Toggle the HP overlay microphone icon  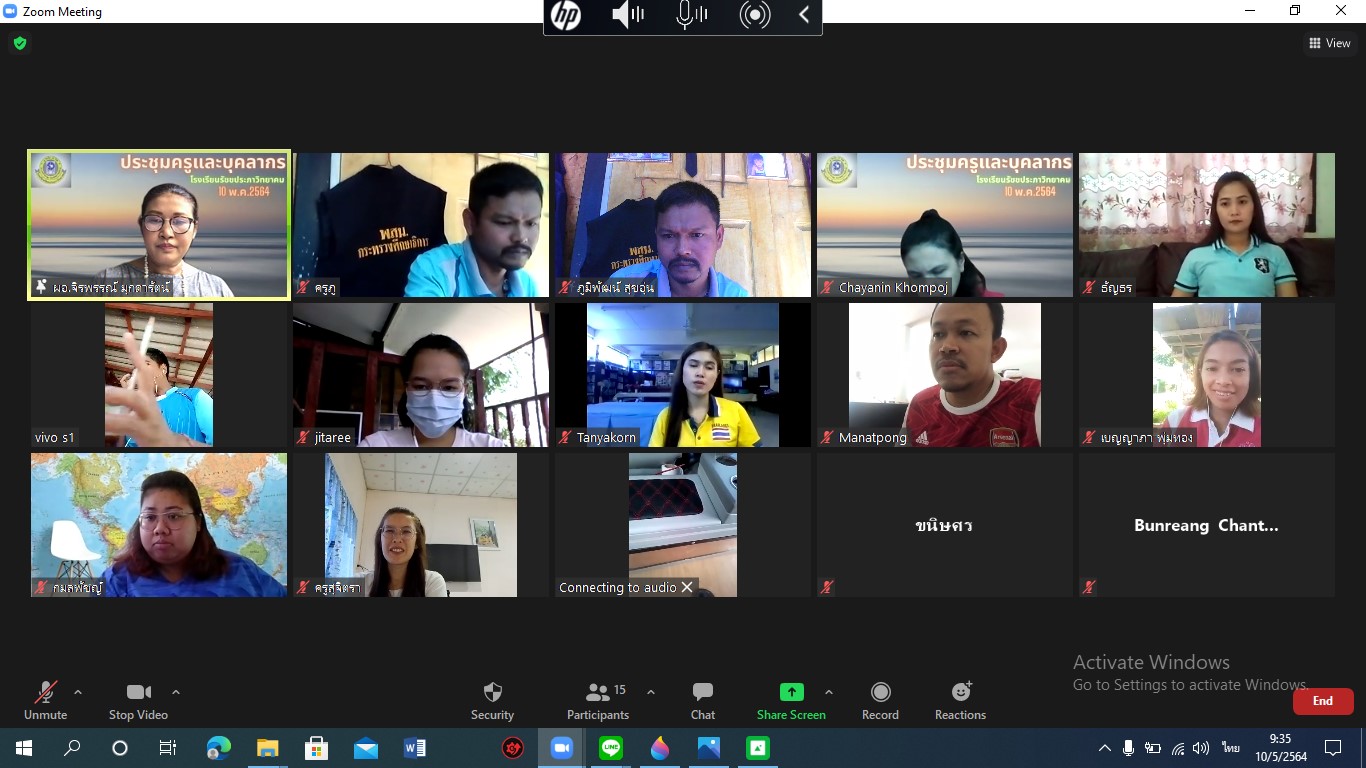(x=691, y=15)
